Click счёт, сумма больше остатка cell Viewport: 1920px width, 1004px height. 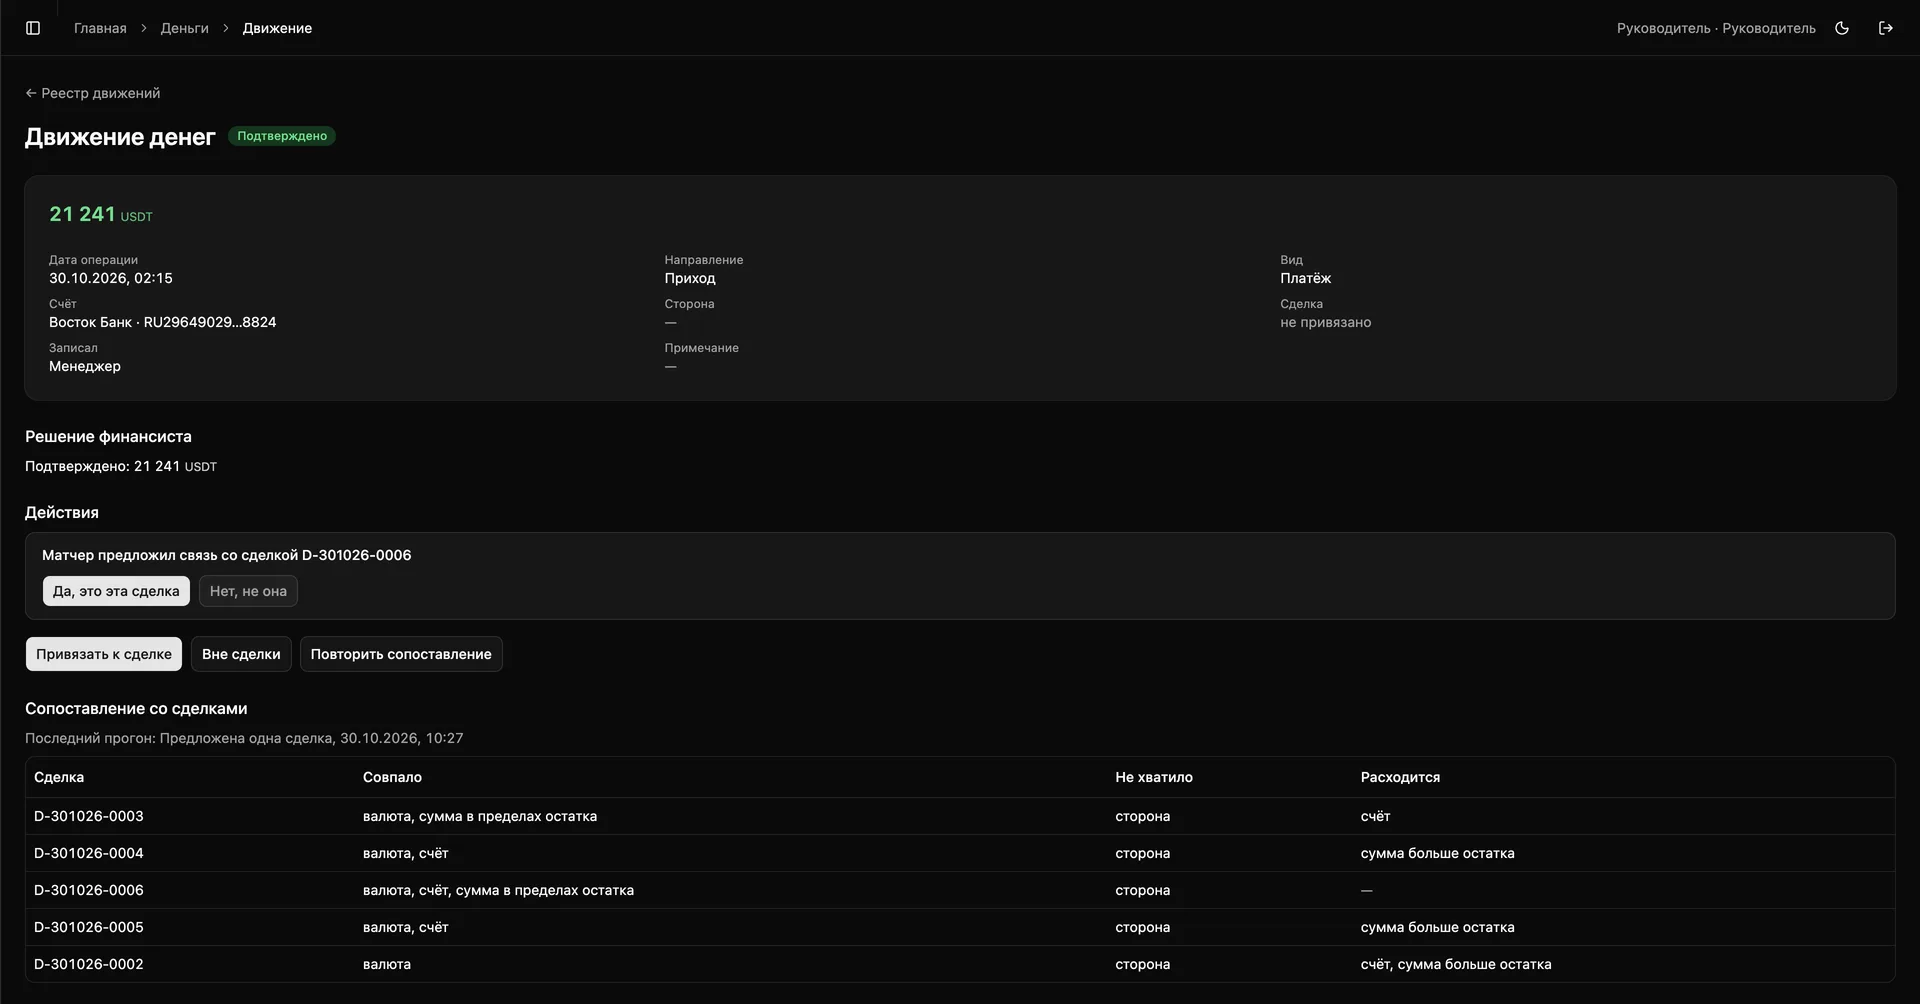click(x=1456, y=964)
